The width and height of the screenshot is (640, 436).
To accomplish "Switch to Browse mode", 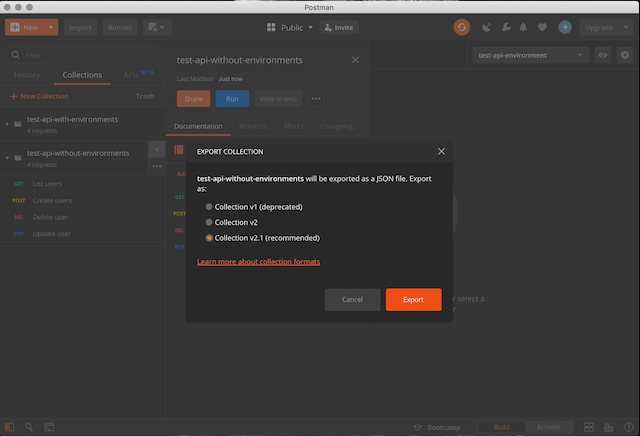I will tap(549, 427).
